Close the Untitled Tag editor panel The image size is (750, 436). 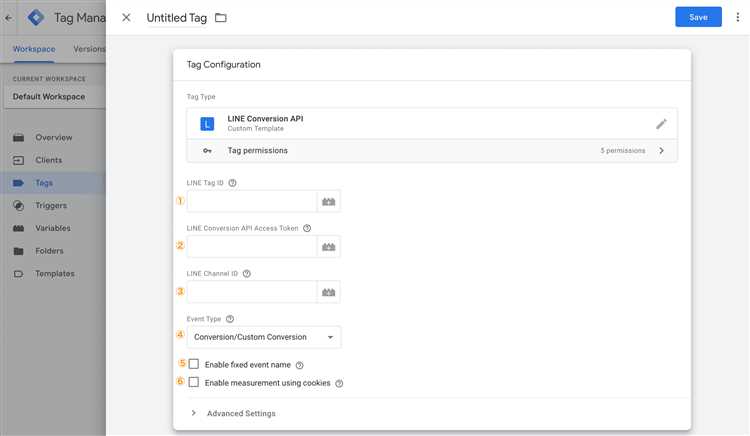tap(126, 18)
